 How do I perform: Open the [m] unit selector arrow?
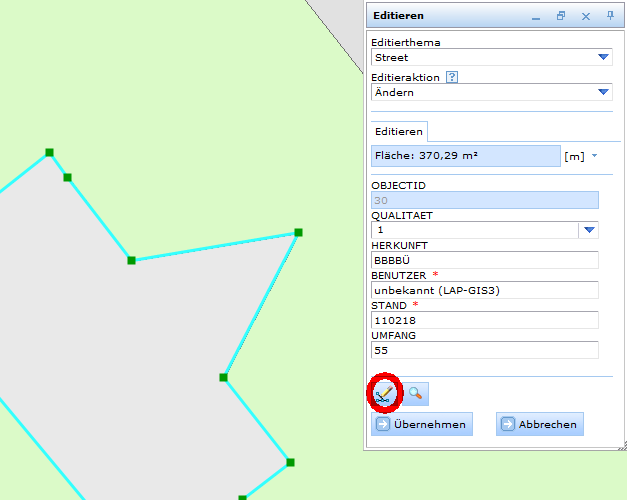coord(595,156)
